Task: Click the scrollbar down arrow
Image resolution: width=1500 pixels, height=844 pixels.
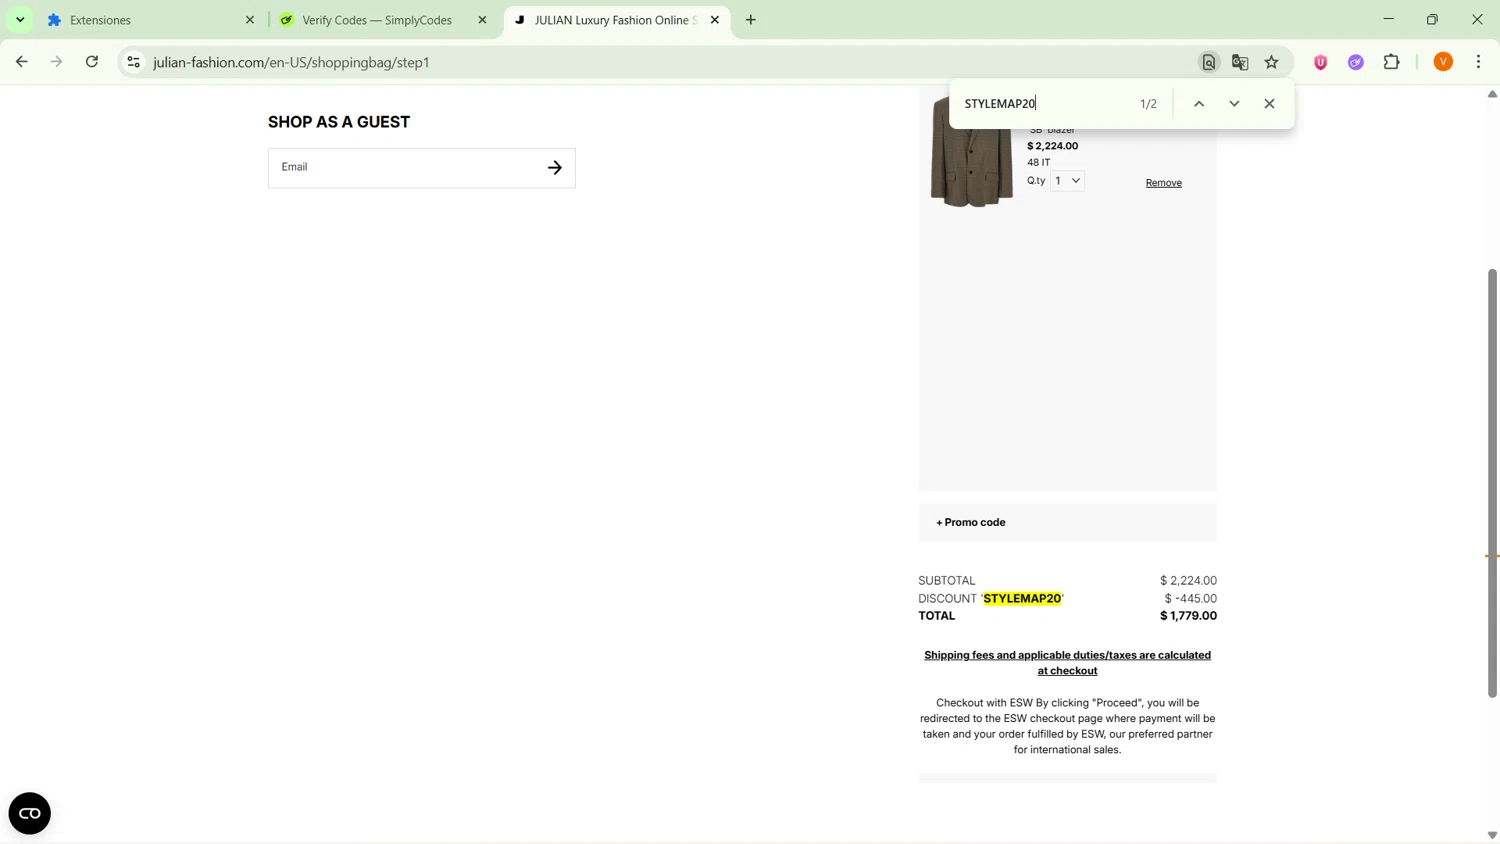Action: tap(1492, 835)
